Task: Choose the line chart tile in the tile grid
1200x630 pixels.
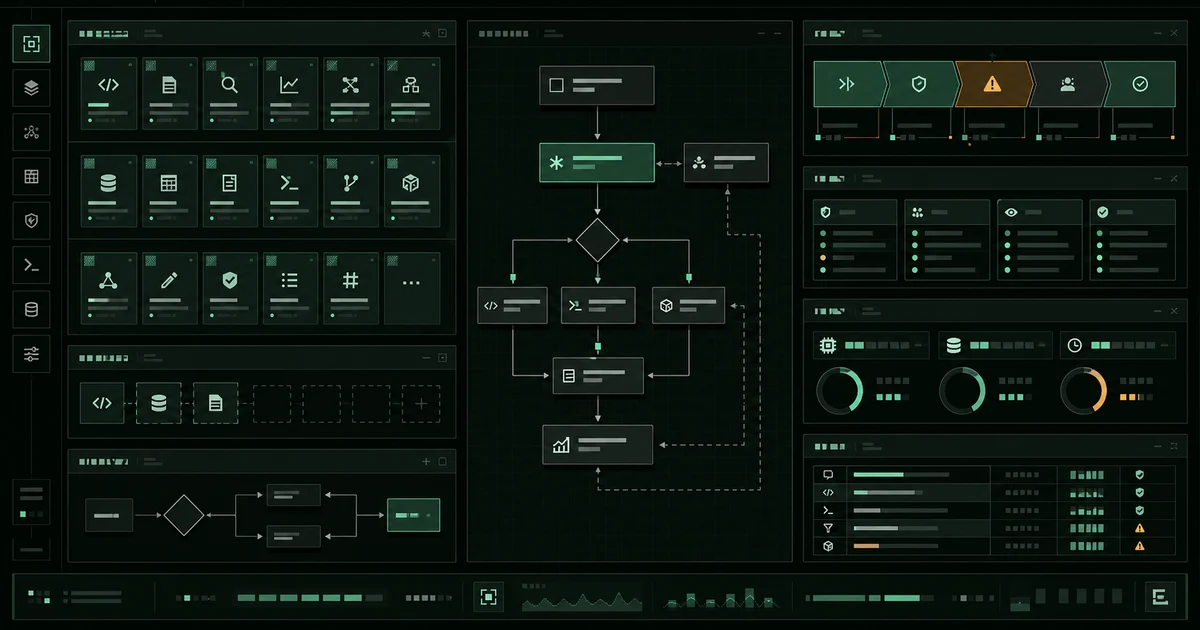Action: pyautogui.click(x=290, y=93)
